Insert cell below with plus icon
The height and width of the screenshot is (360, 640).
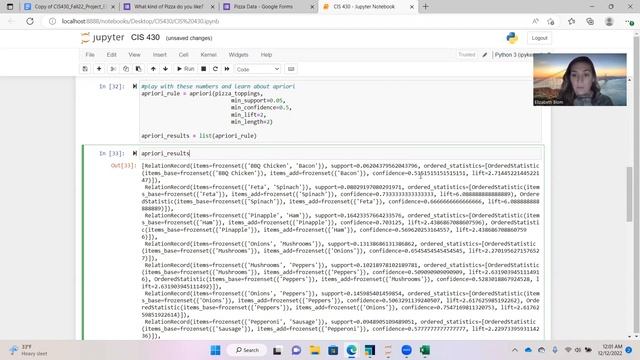tap(99, 69)
